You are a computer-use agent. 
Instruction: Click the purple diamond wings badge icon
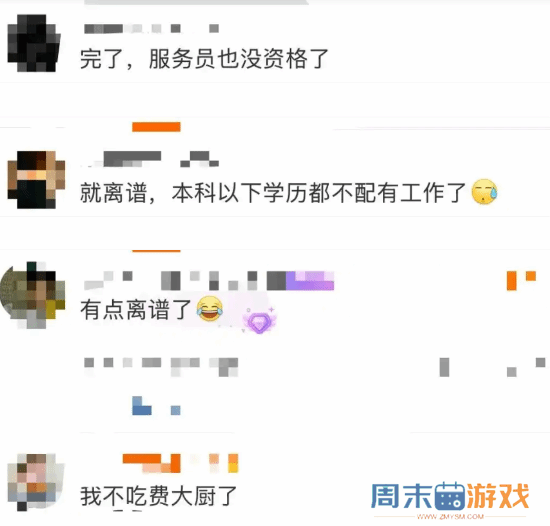(260, 321)
